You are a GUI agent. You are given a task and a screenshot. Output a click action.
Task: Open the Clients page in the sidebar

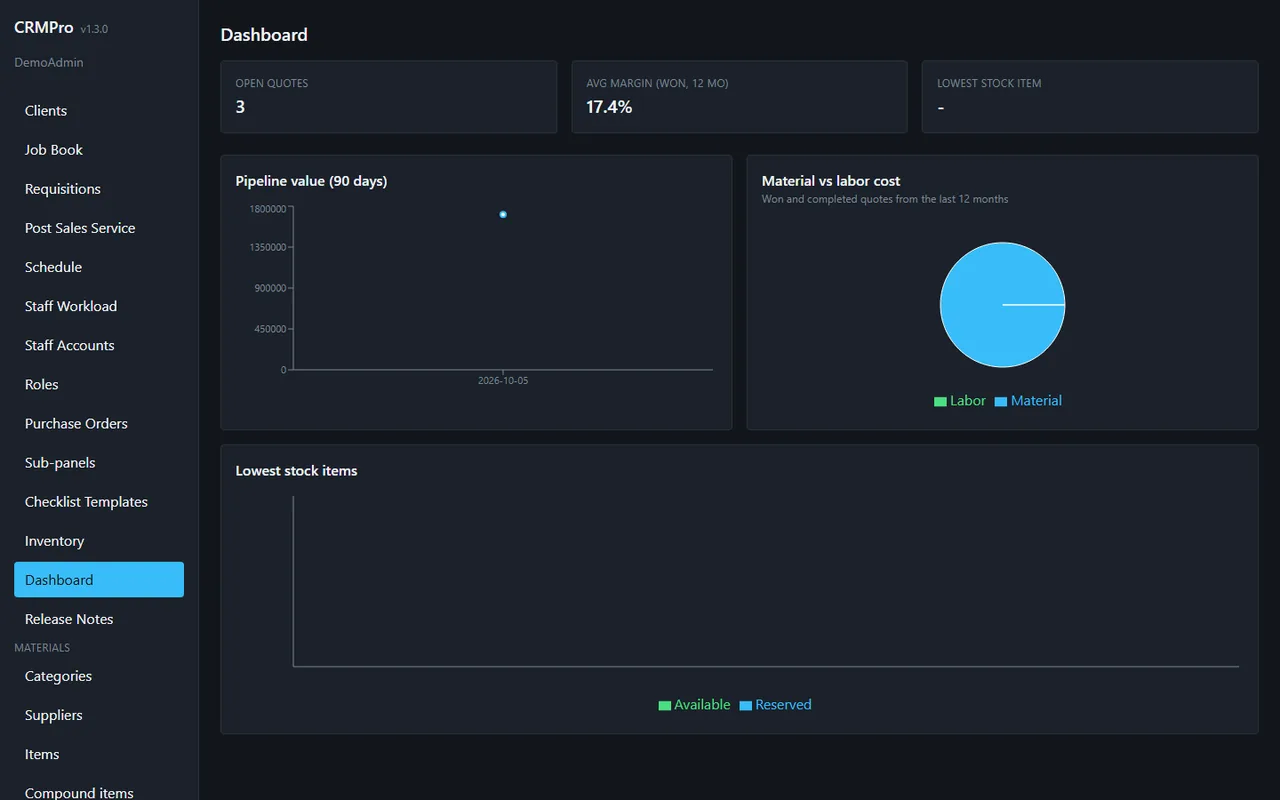(x=99, y=111)
